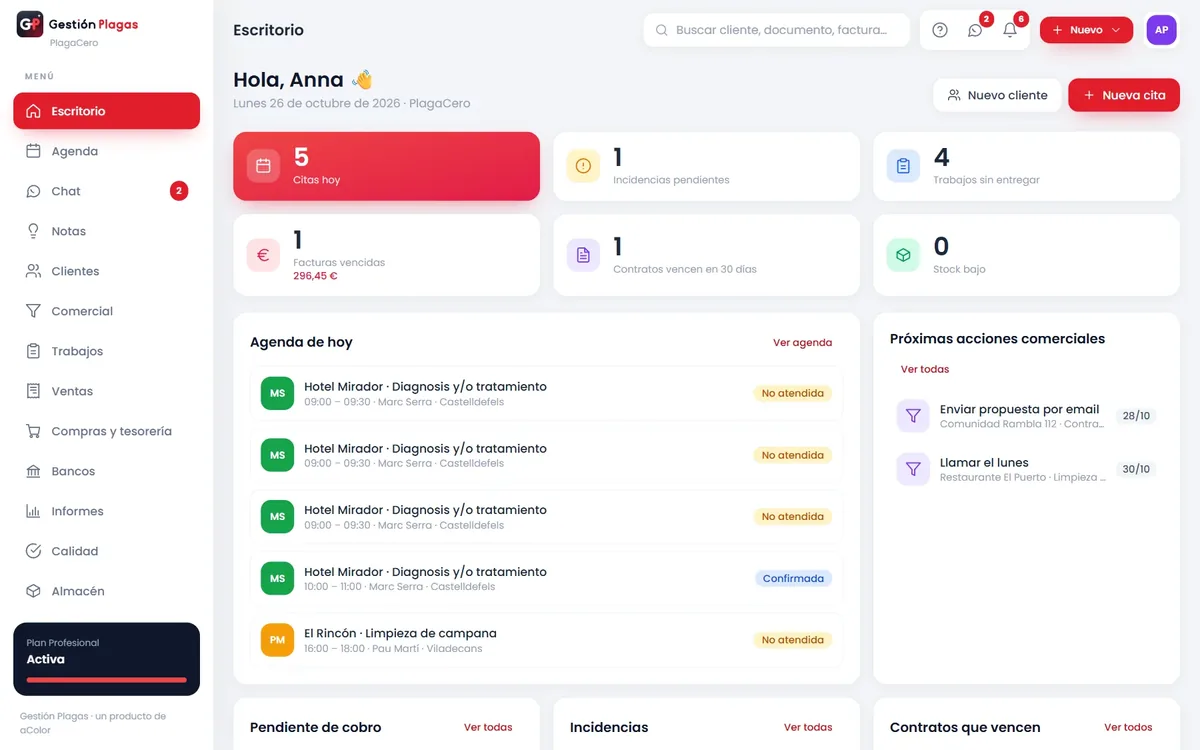Click the Nueva cita button
The width and height of the screenshot is (1200, 750).
click(1124, 95)
